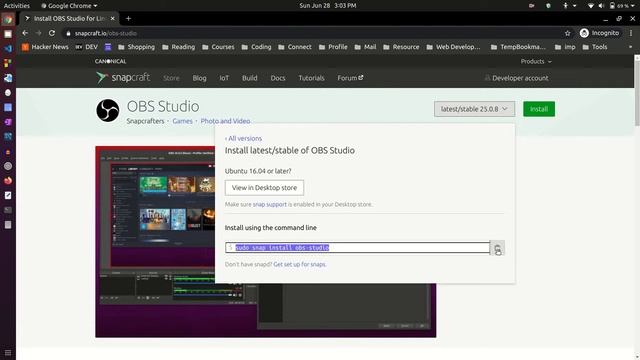Open the Games category link
This screenshot has width=640, height=360.
[182, 121]
